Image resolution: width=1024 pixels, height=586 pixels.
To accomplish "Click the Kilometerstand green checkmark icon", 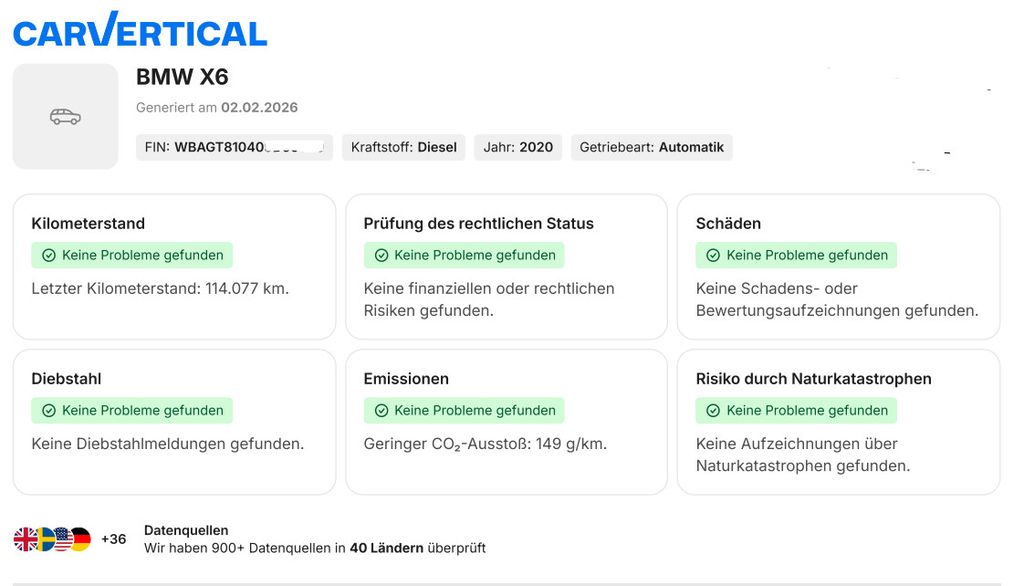I will pyautogui.click(x=49, y=255).
